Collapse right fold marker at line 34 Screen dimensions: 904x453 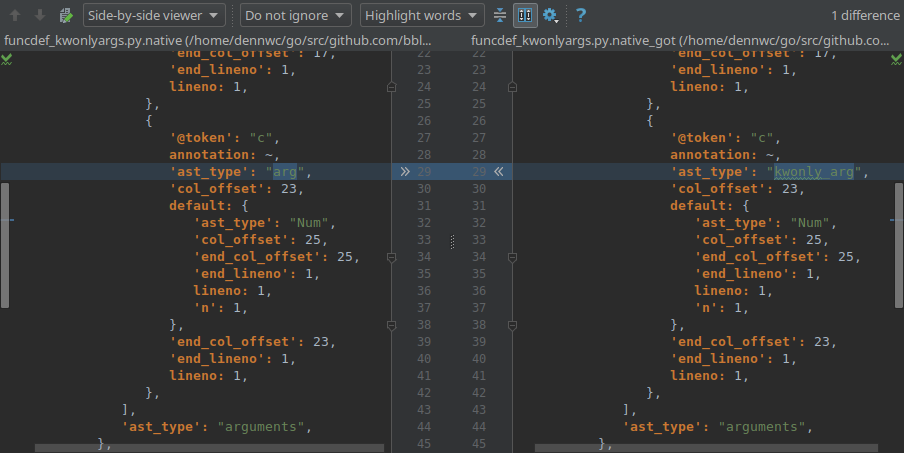(x=512, y=257)
